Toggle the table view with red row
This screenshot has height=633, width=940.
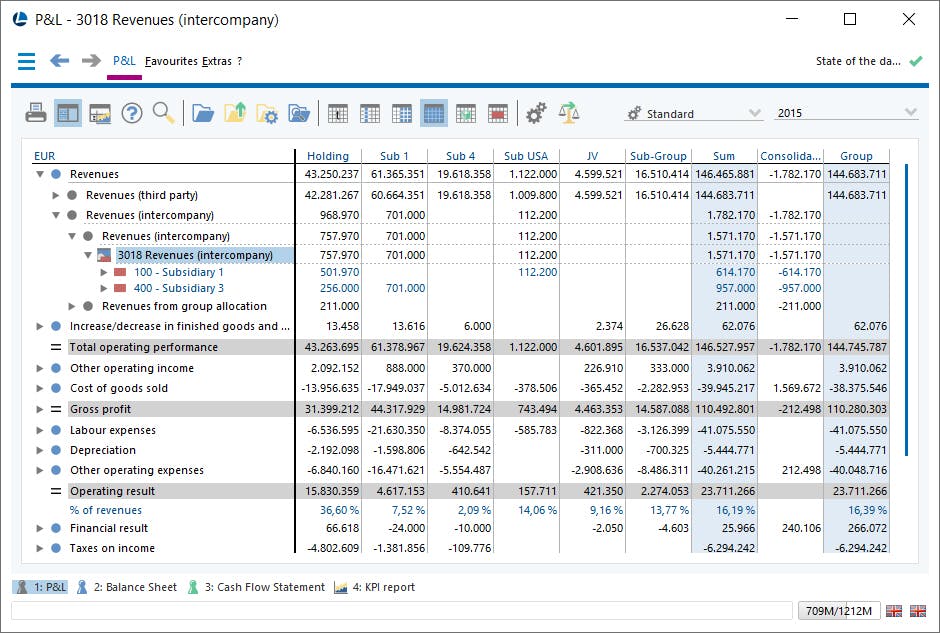point(498,113)
